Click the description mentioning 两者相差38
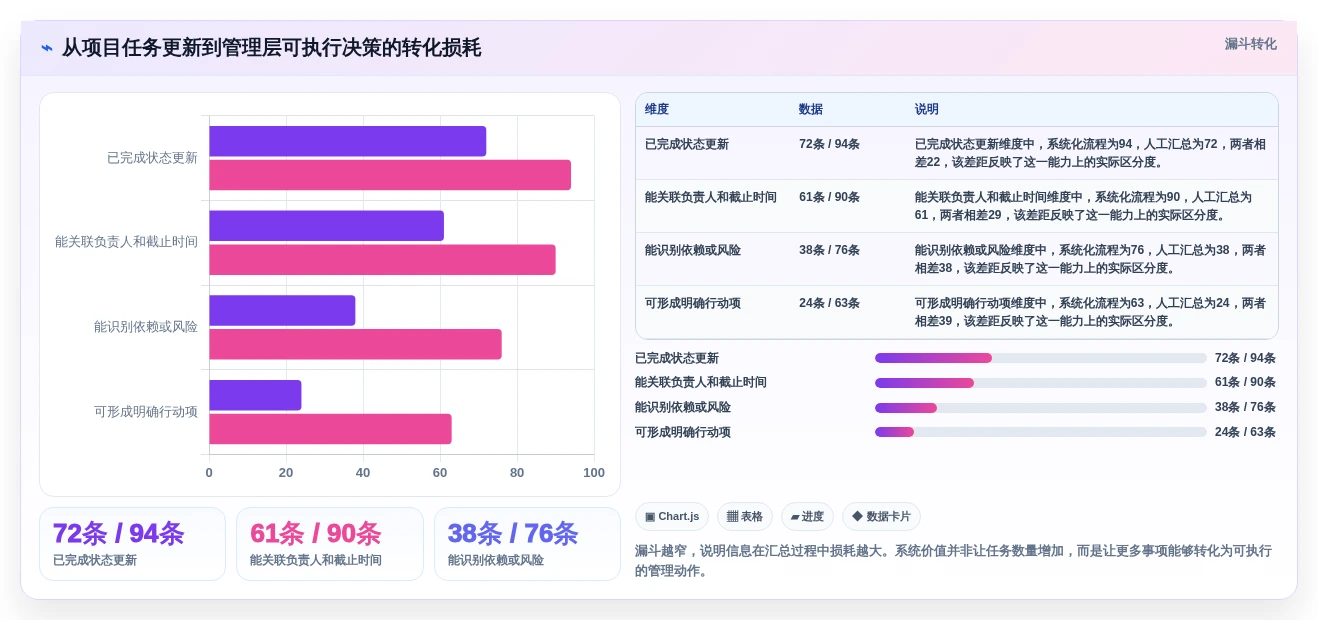This screenshot has width=1318, height=620. point(1090,259)
